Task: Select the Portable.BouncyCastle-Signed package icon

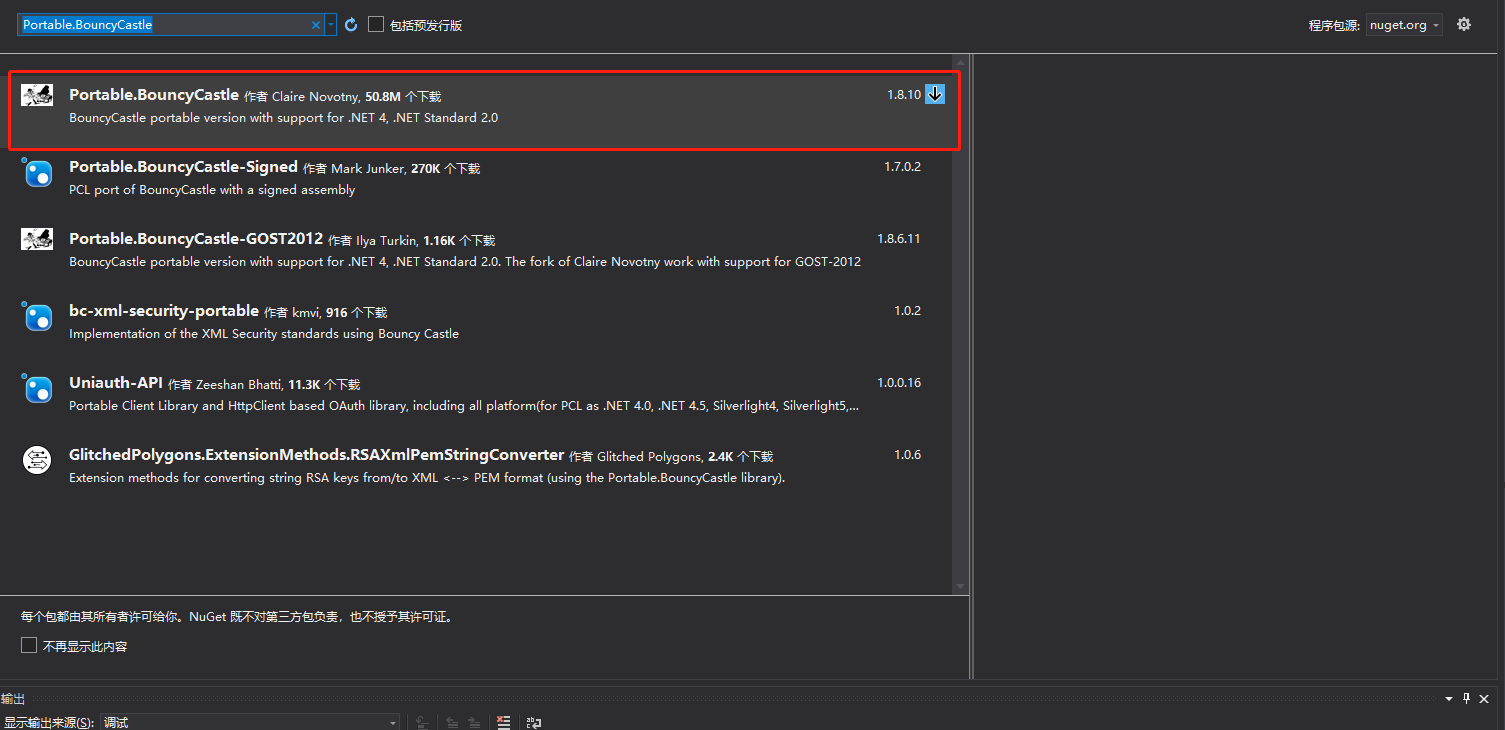Action: tap(37, 173)
